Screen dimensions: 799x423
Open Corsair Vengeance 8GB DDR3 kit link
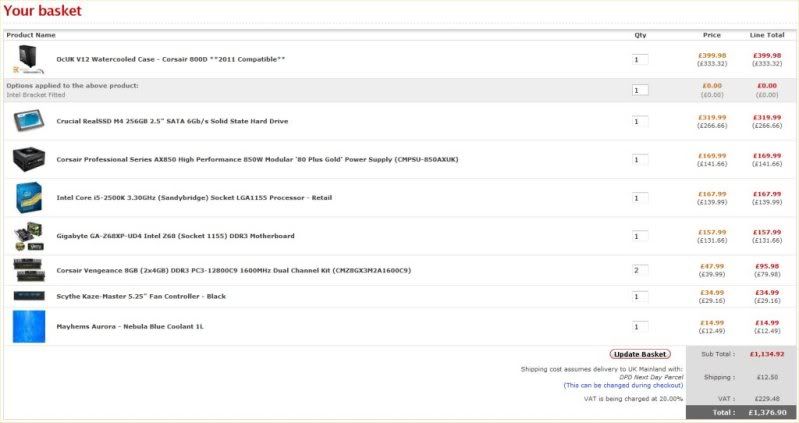coord(233,271)
